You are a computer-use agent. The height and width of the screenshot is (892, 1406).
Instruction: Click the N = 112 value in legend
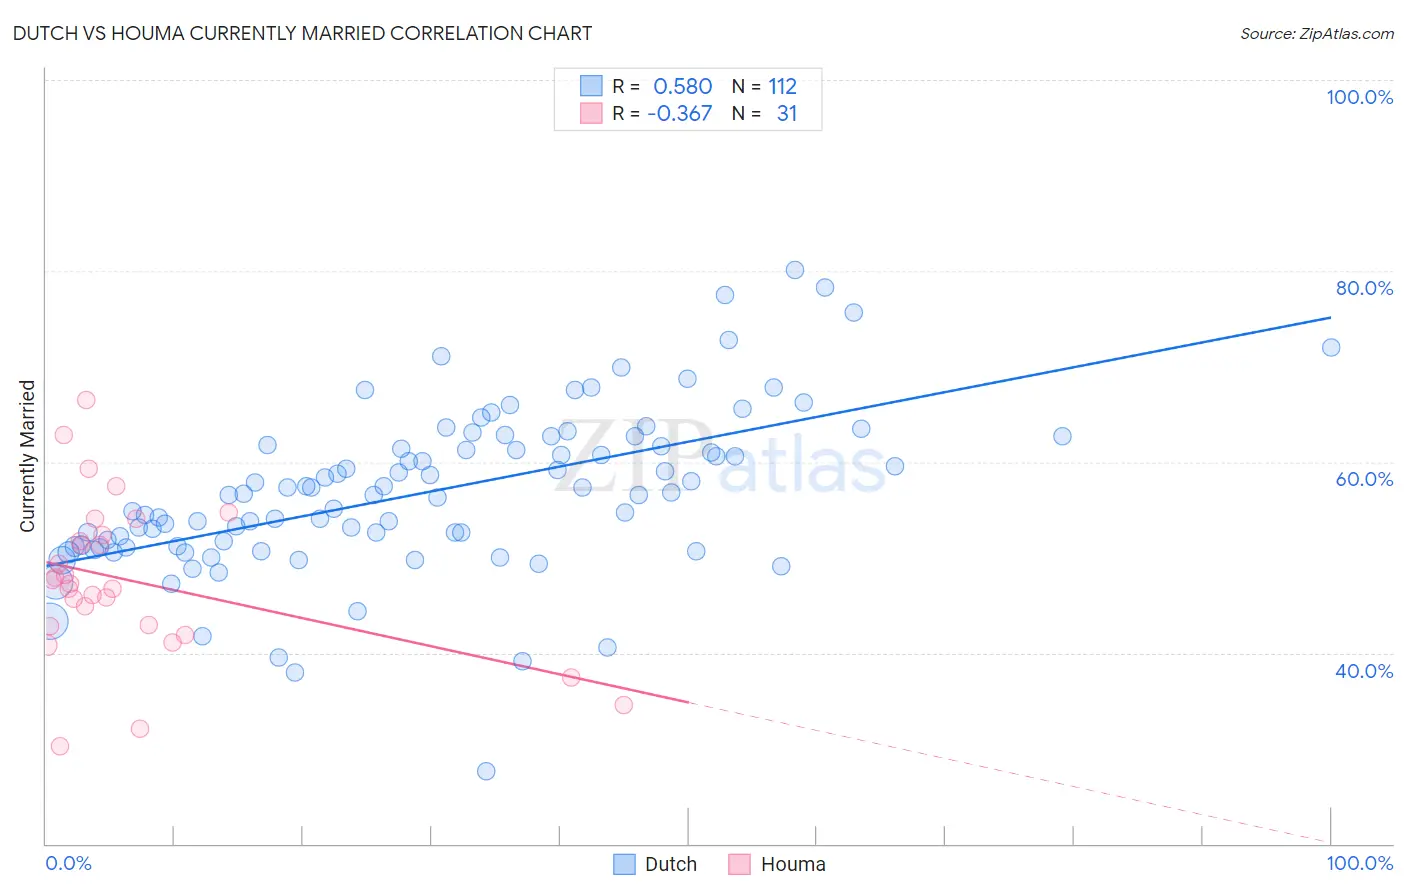[764, 86]
